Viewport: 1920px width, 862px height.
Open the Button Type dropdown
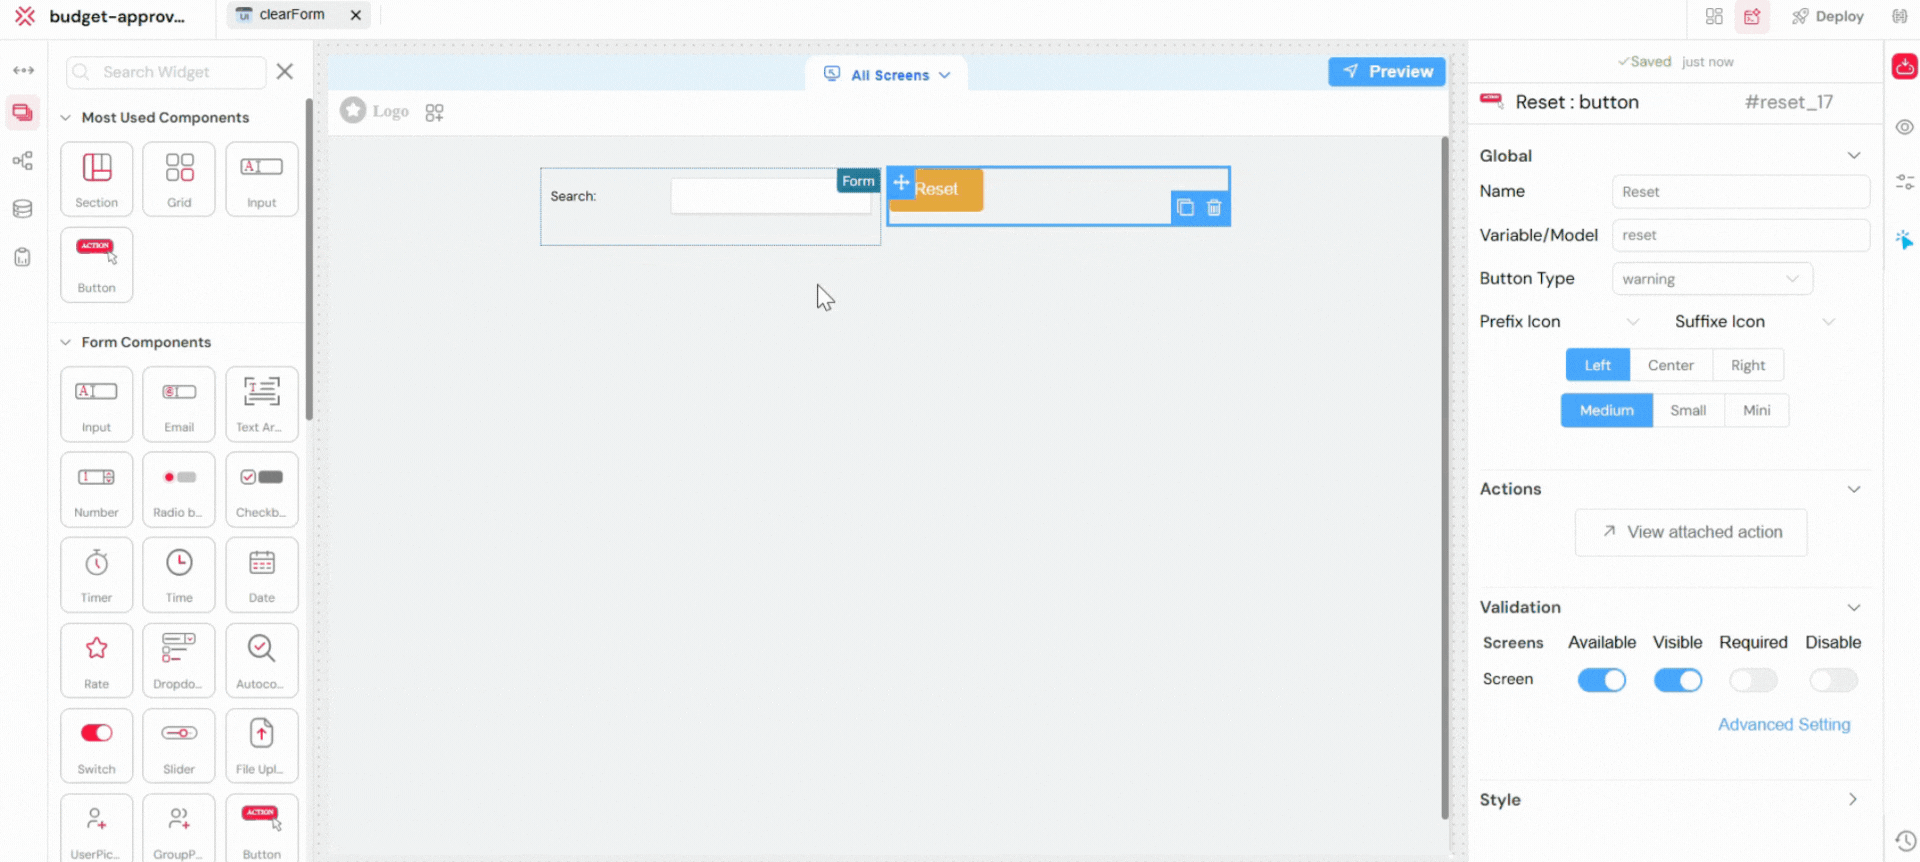coord(1711,279)
